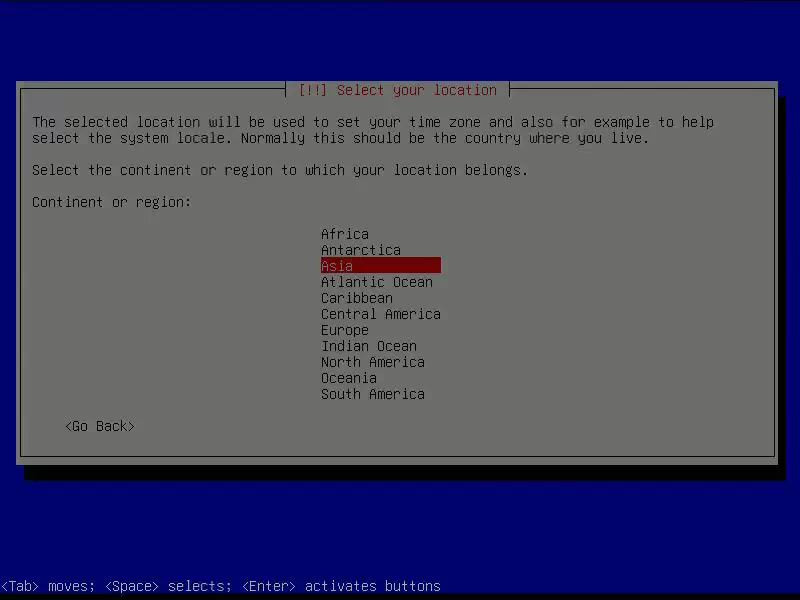Viewport: 800px width, 600px height.
Task: Select Europe as your continent
Action: tap(344, 330)
